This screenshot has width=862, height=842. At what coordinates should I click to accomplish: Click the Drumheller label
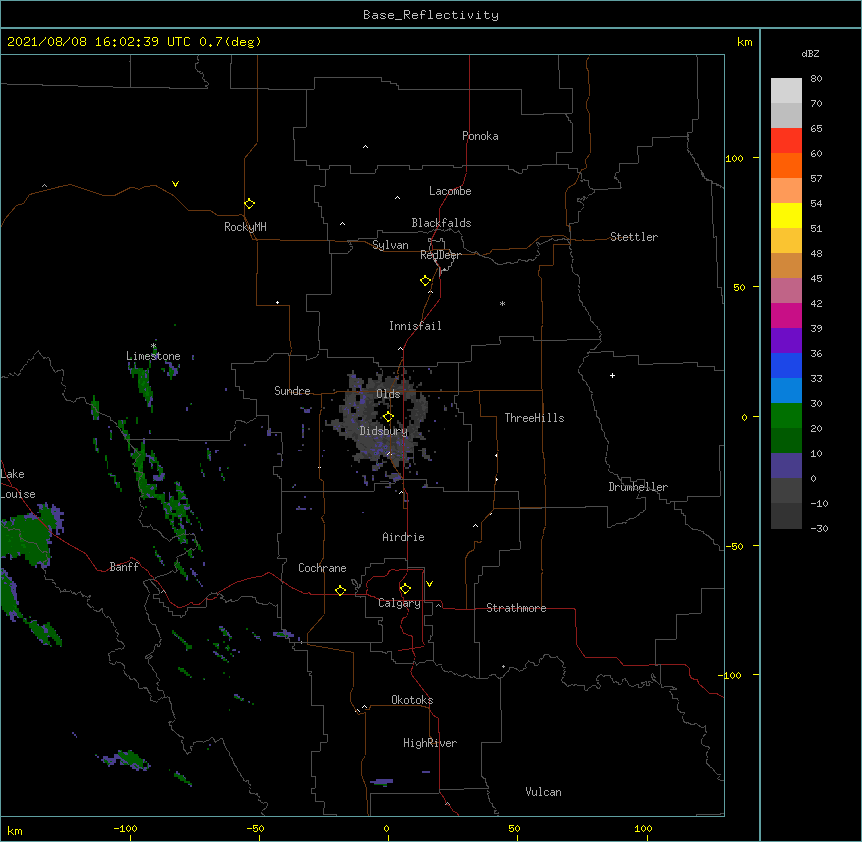click(638, 487)
